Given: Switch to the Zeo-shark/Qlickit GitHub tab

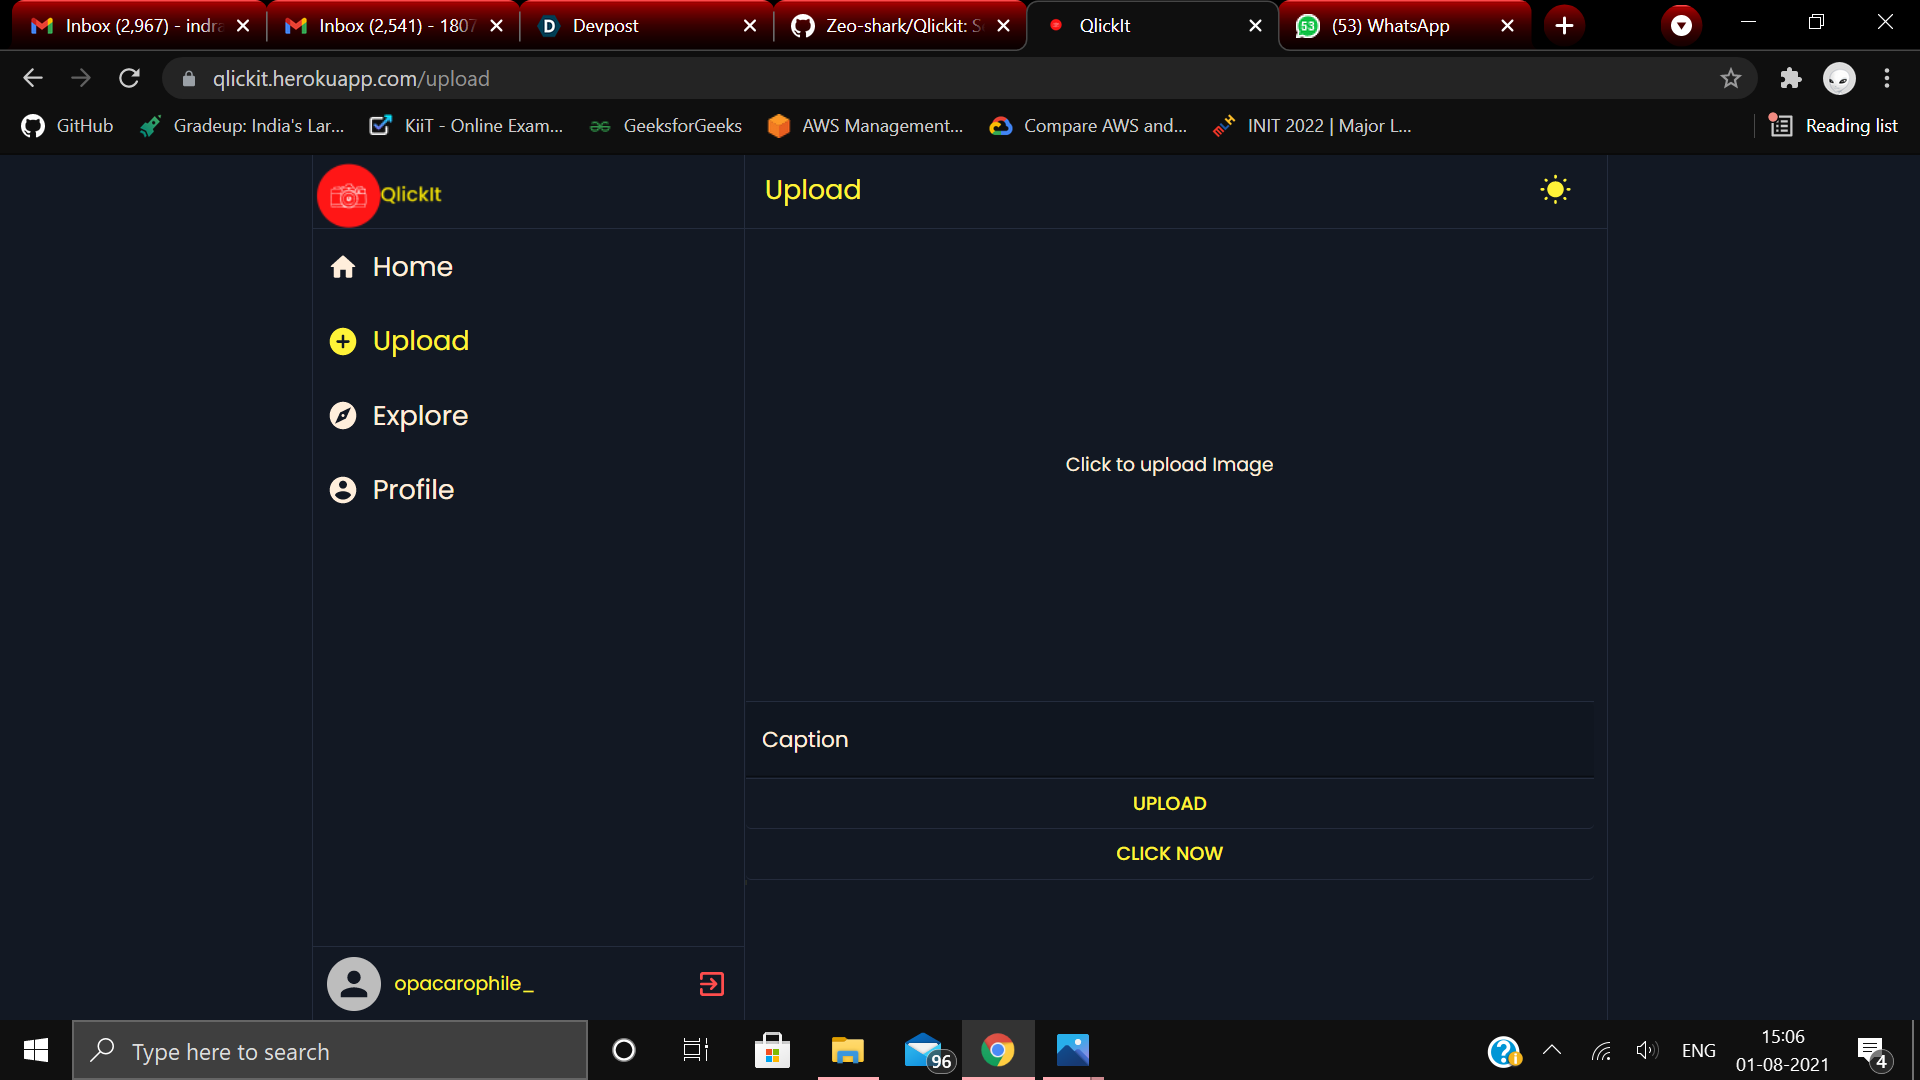Looking at the screenshot, I should [x=898, y=26].
